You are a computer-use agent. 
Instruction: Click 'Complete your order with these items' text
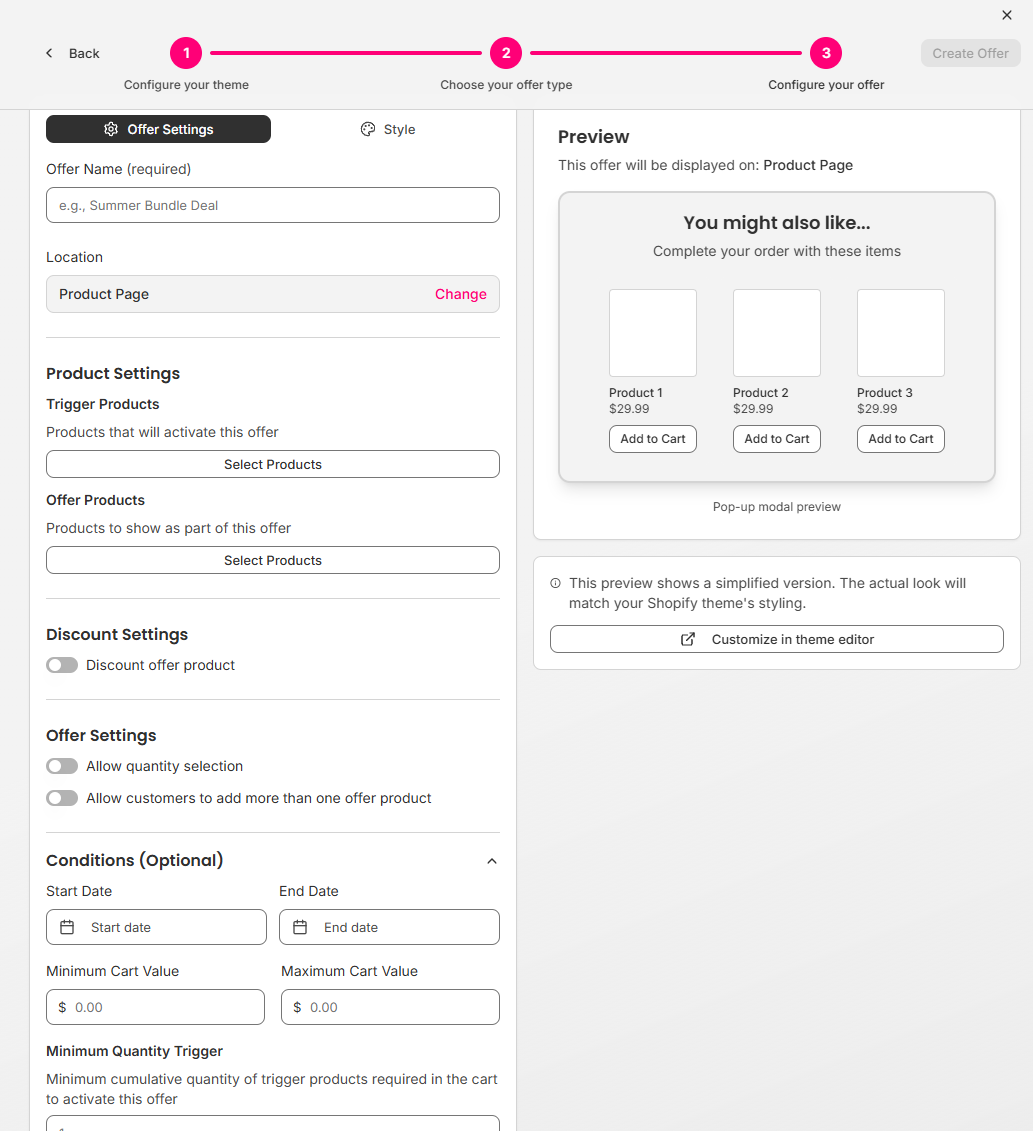pyautogui.click(x=777, y=251)
